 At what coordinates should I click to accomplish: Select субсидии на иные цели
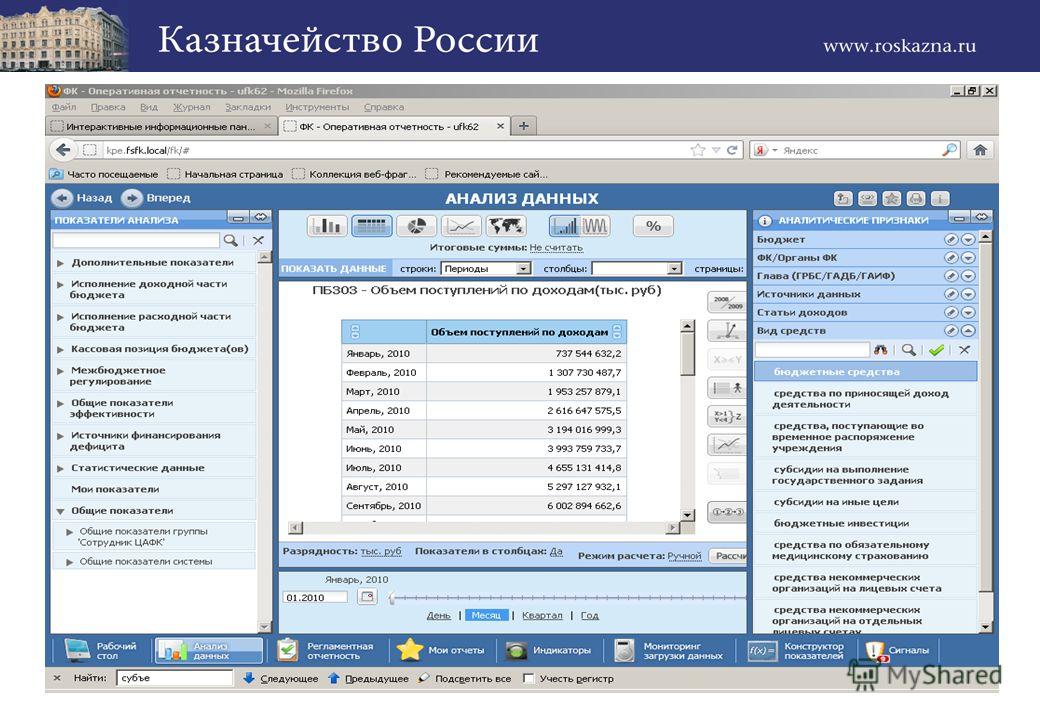click(866, 502)
